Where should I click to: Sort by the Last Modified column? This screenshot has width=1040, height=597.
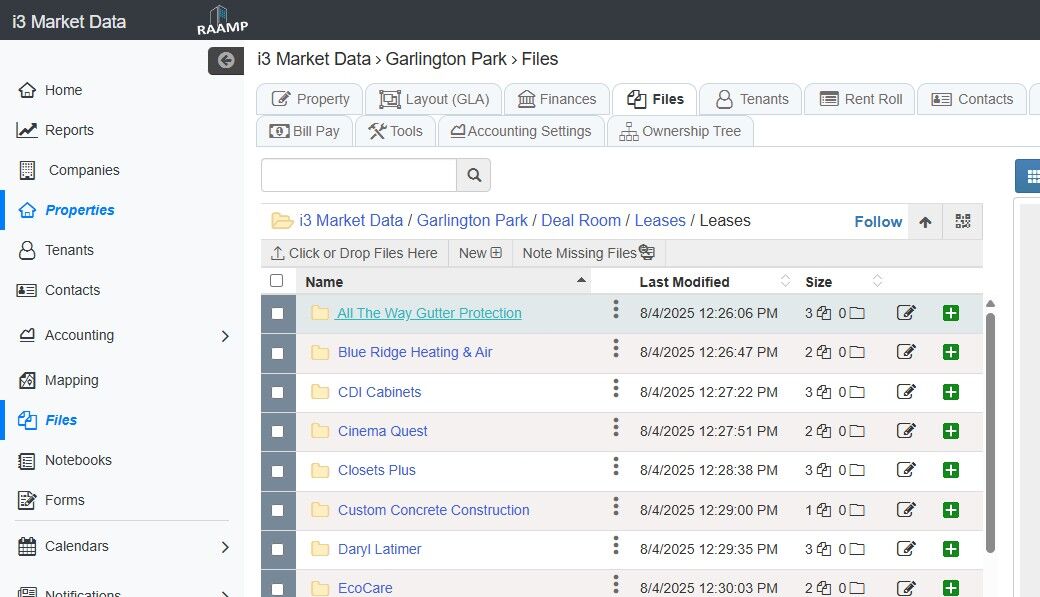pyautogui.click(x=714, y=281)
